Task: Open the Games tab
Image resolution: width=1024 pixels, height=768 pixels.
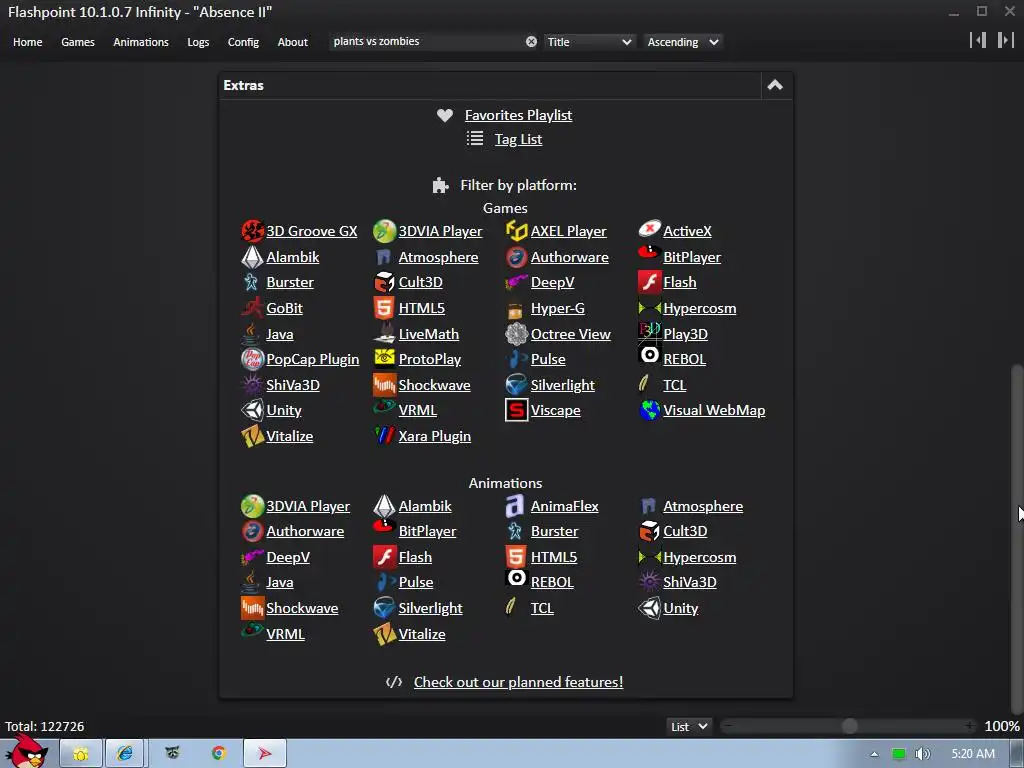Action: pyautogui.click(x=78, y=42)
